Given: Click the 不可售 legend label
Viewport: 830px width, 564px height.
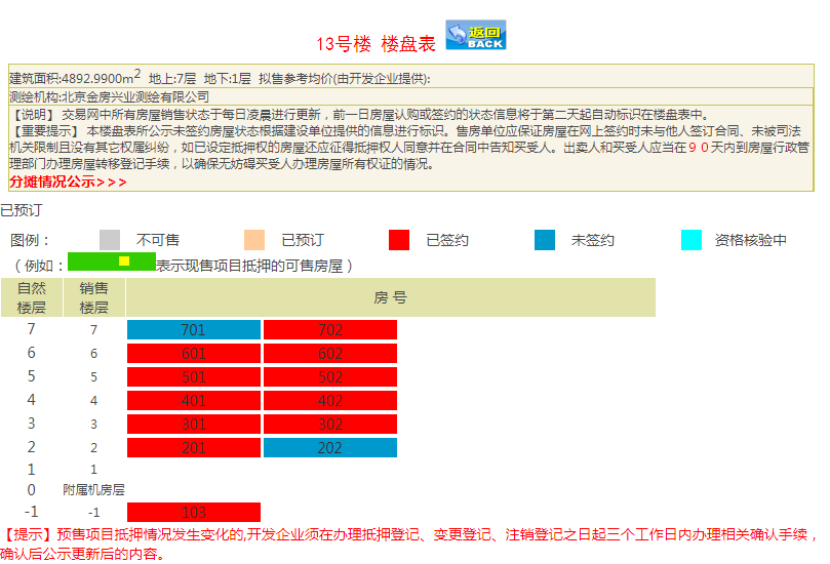Looking at the screenshot, I should point(158,240).
